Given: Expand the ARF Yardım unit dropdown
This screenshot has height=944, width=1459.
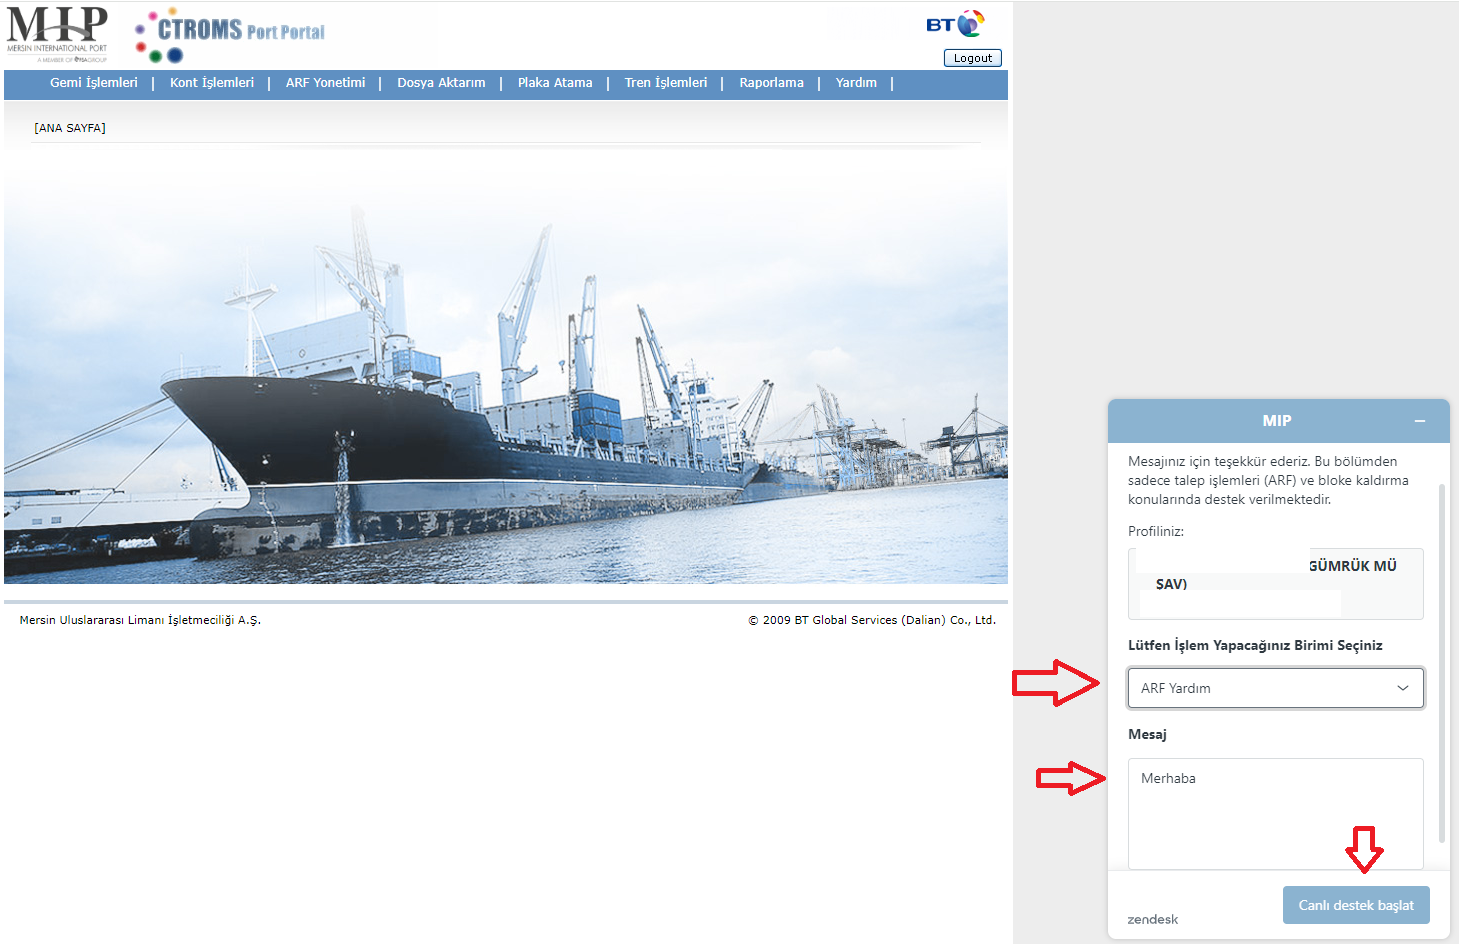Looking at the screenshot, I should click(1275, 688).
